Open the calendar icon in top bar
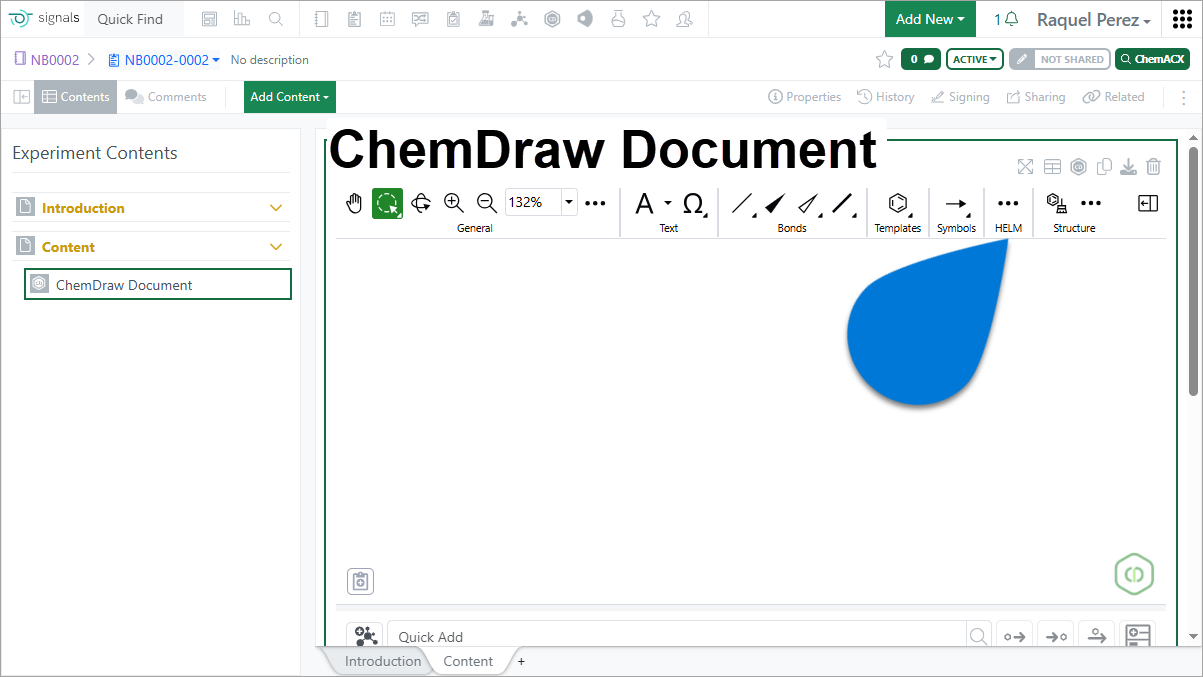 click(x=387, y=19)
